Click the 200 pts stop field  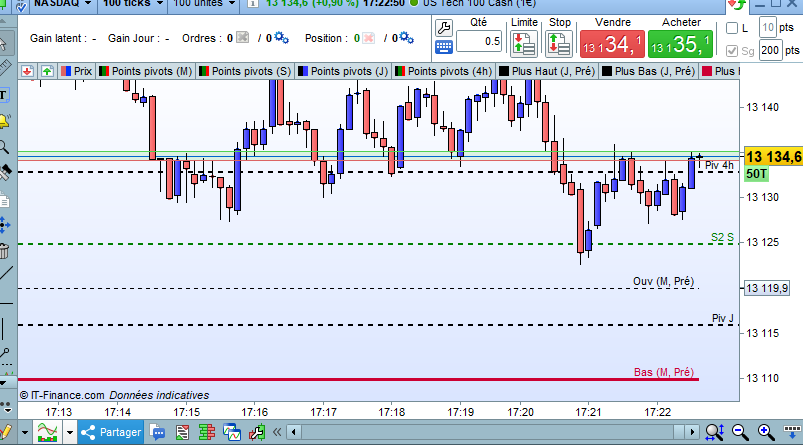(x=770, y=50)
